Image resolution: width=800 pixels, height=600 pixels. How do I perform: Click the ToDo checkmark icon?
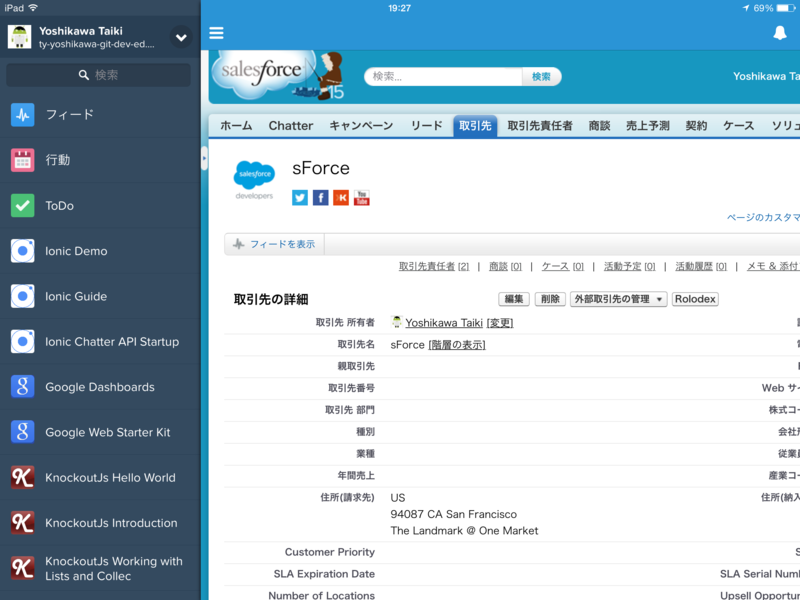20,205
